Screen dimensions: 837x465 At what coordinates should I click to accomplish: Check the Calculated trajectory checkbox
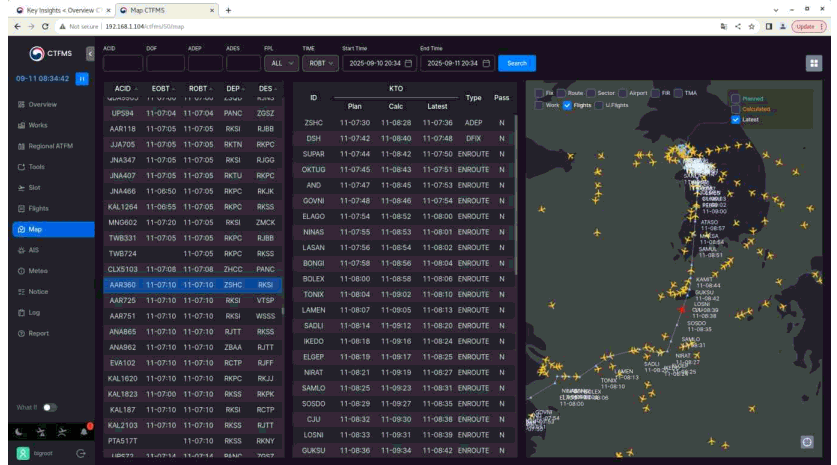point(736,109)
